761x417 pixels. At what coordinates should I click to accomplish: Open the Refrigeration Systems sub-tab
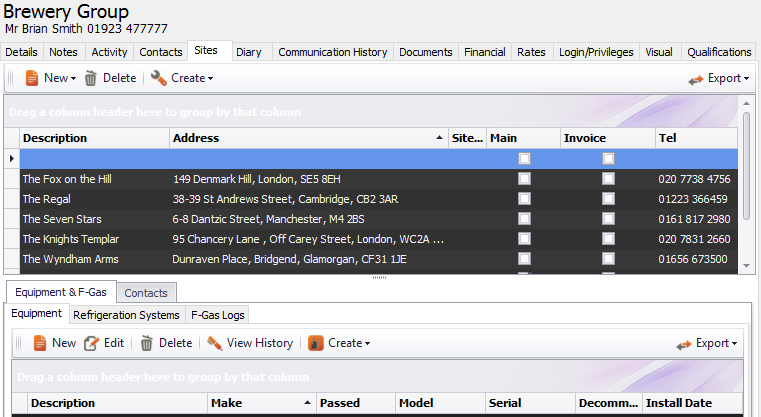[126, 315]
